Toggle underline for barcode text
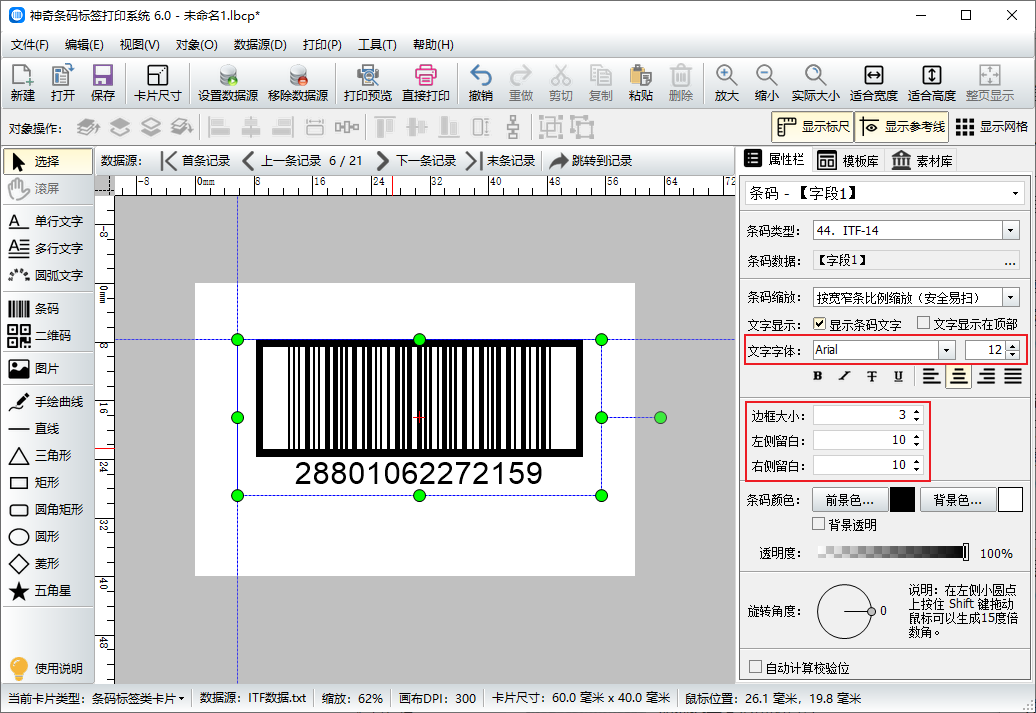The height and width of the screenshot is (713, 1036). (898, 376)
